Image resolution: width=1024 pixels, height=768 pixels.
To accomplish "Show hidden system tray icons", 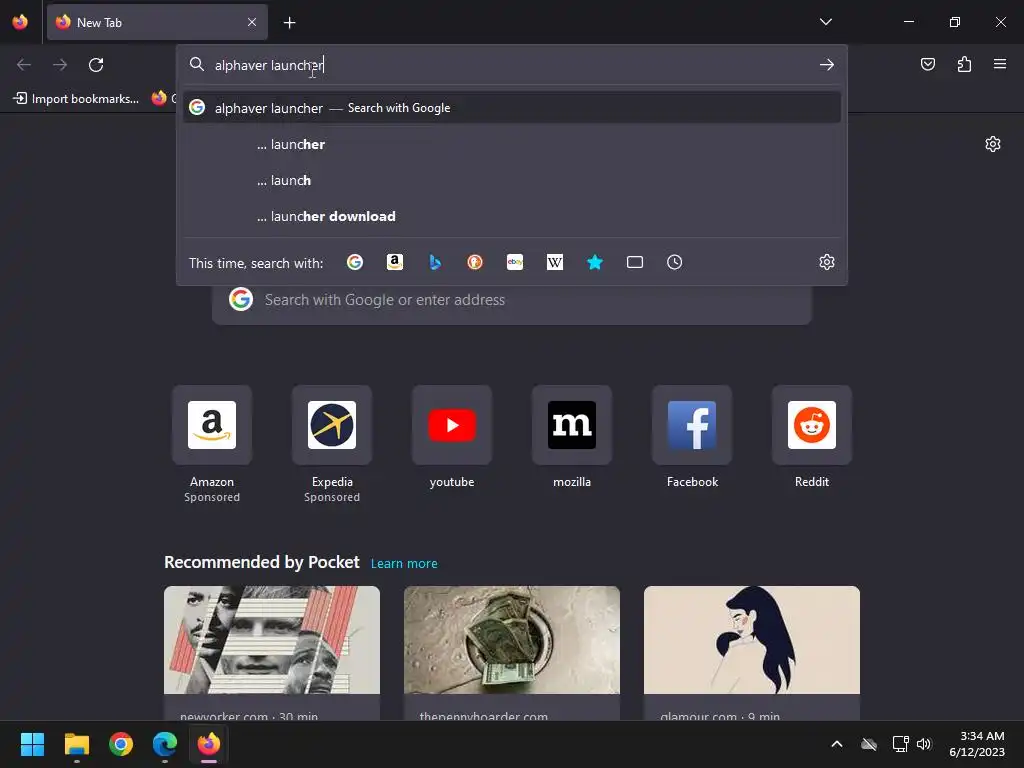I will click(837, 744).
